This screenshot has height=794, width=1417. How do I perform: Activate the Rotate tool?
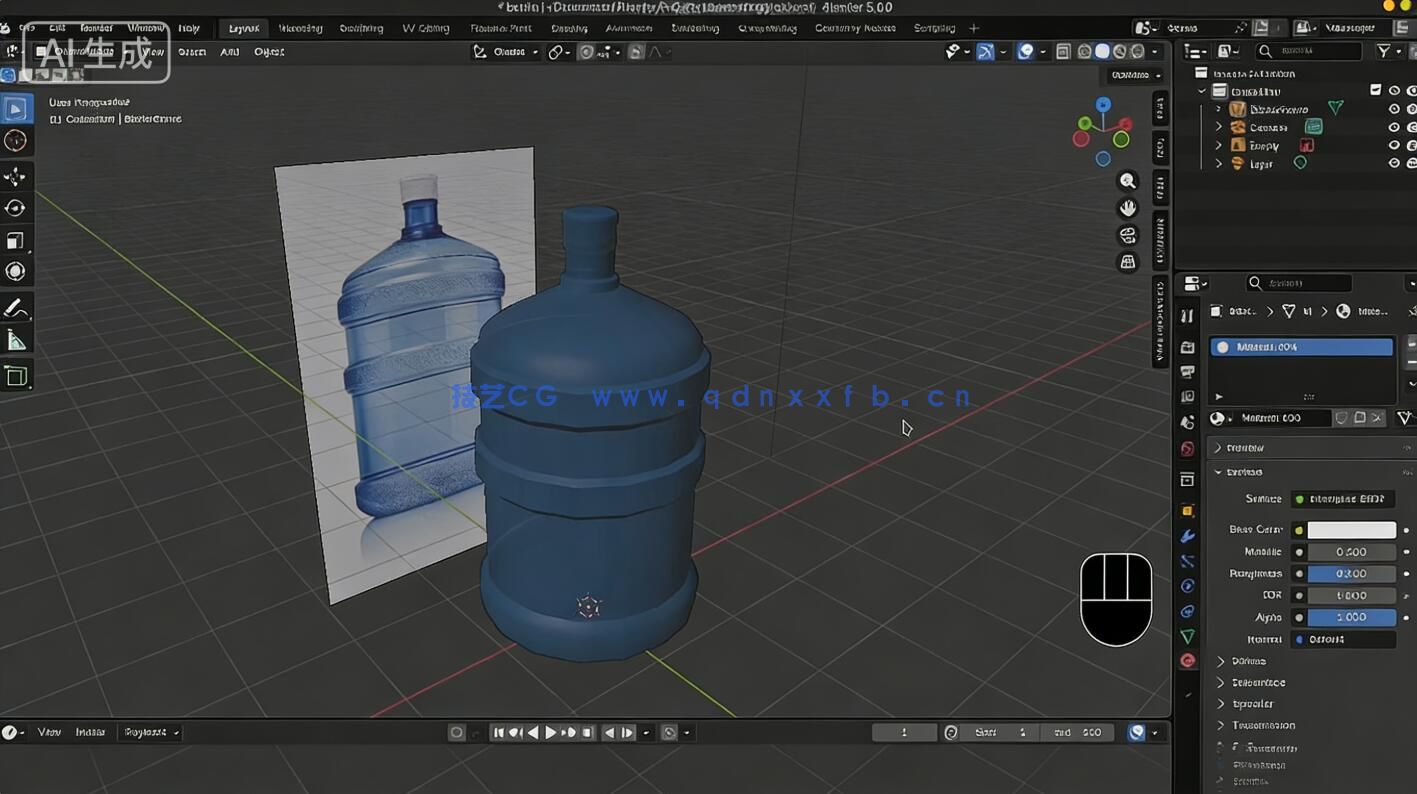point(15,207)
